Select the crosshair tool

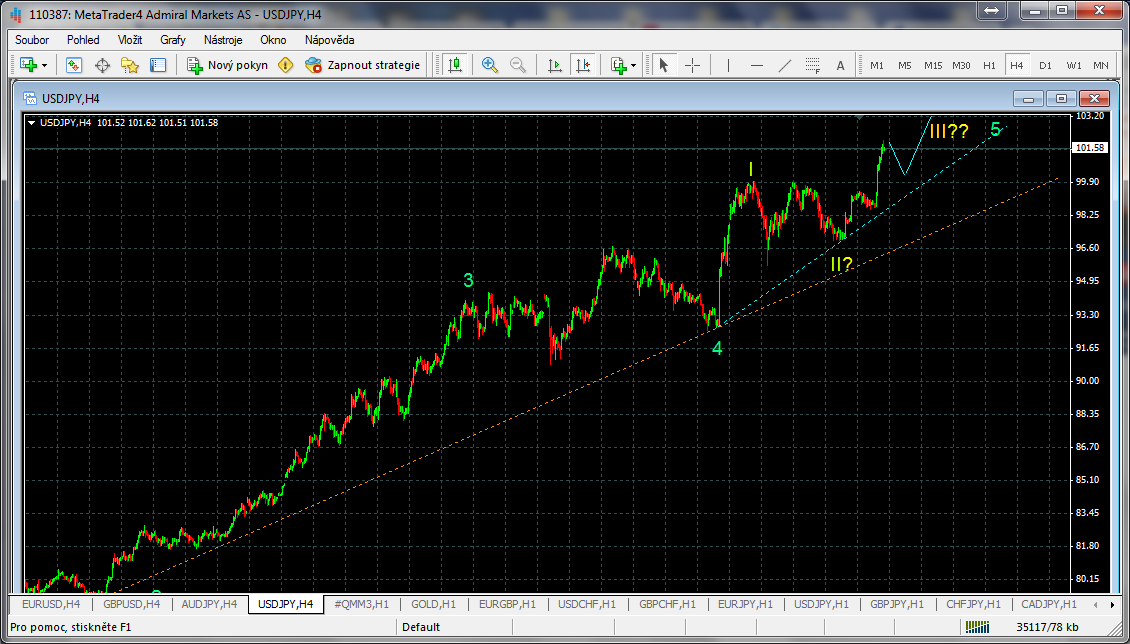[693, 66]
